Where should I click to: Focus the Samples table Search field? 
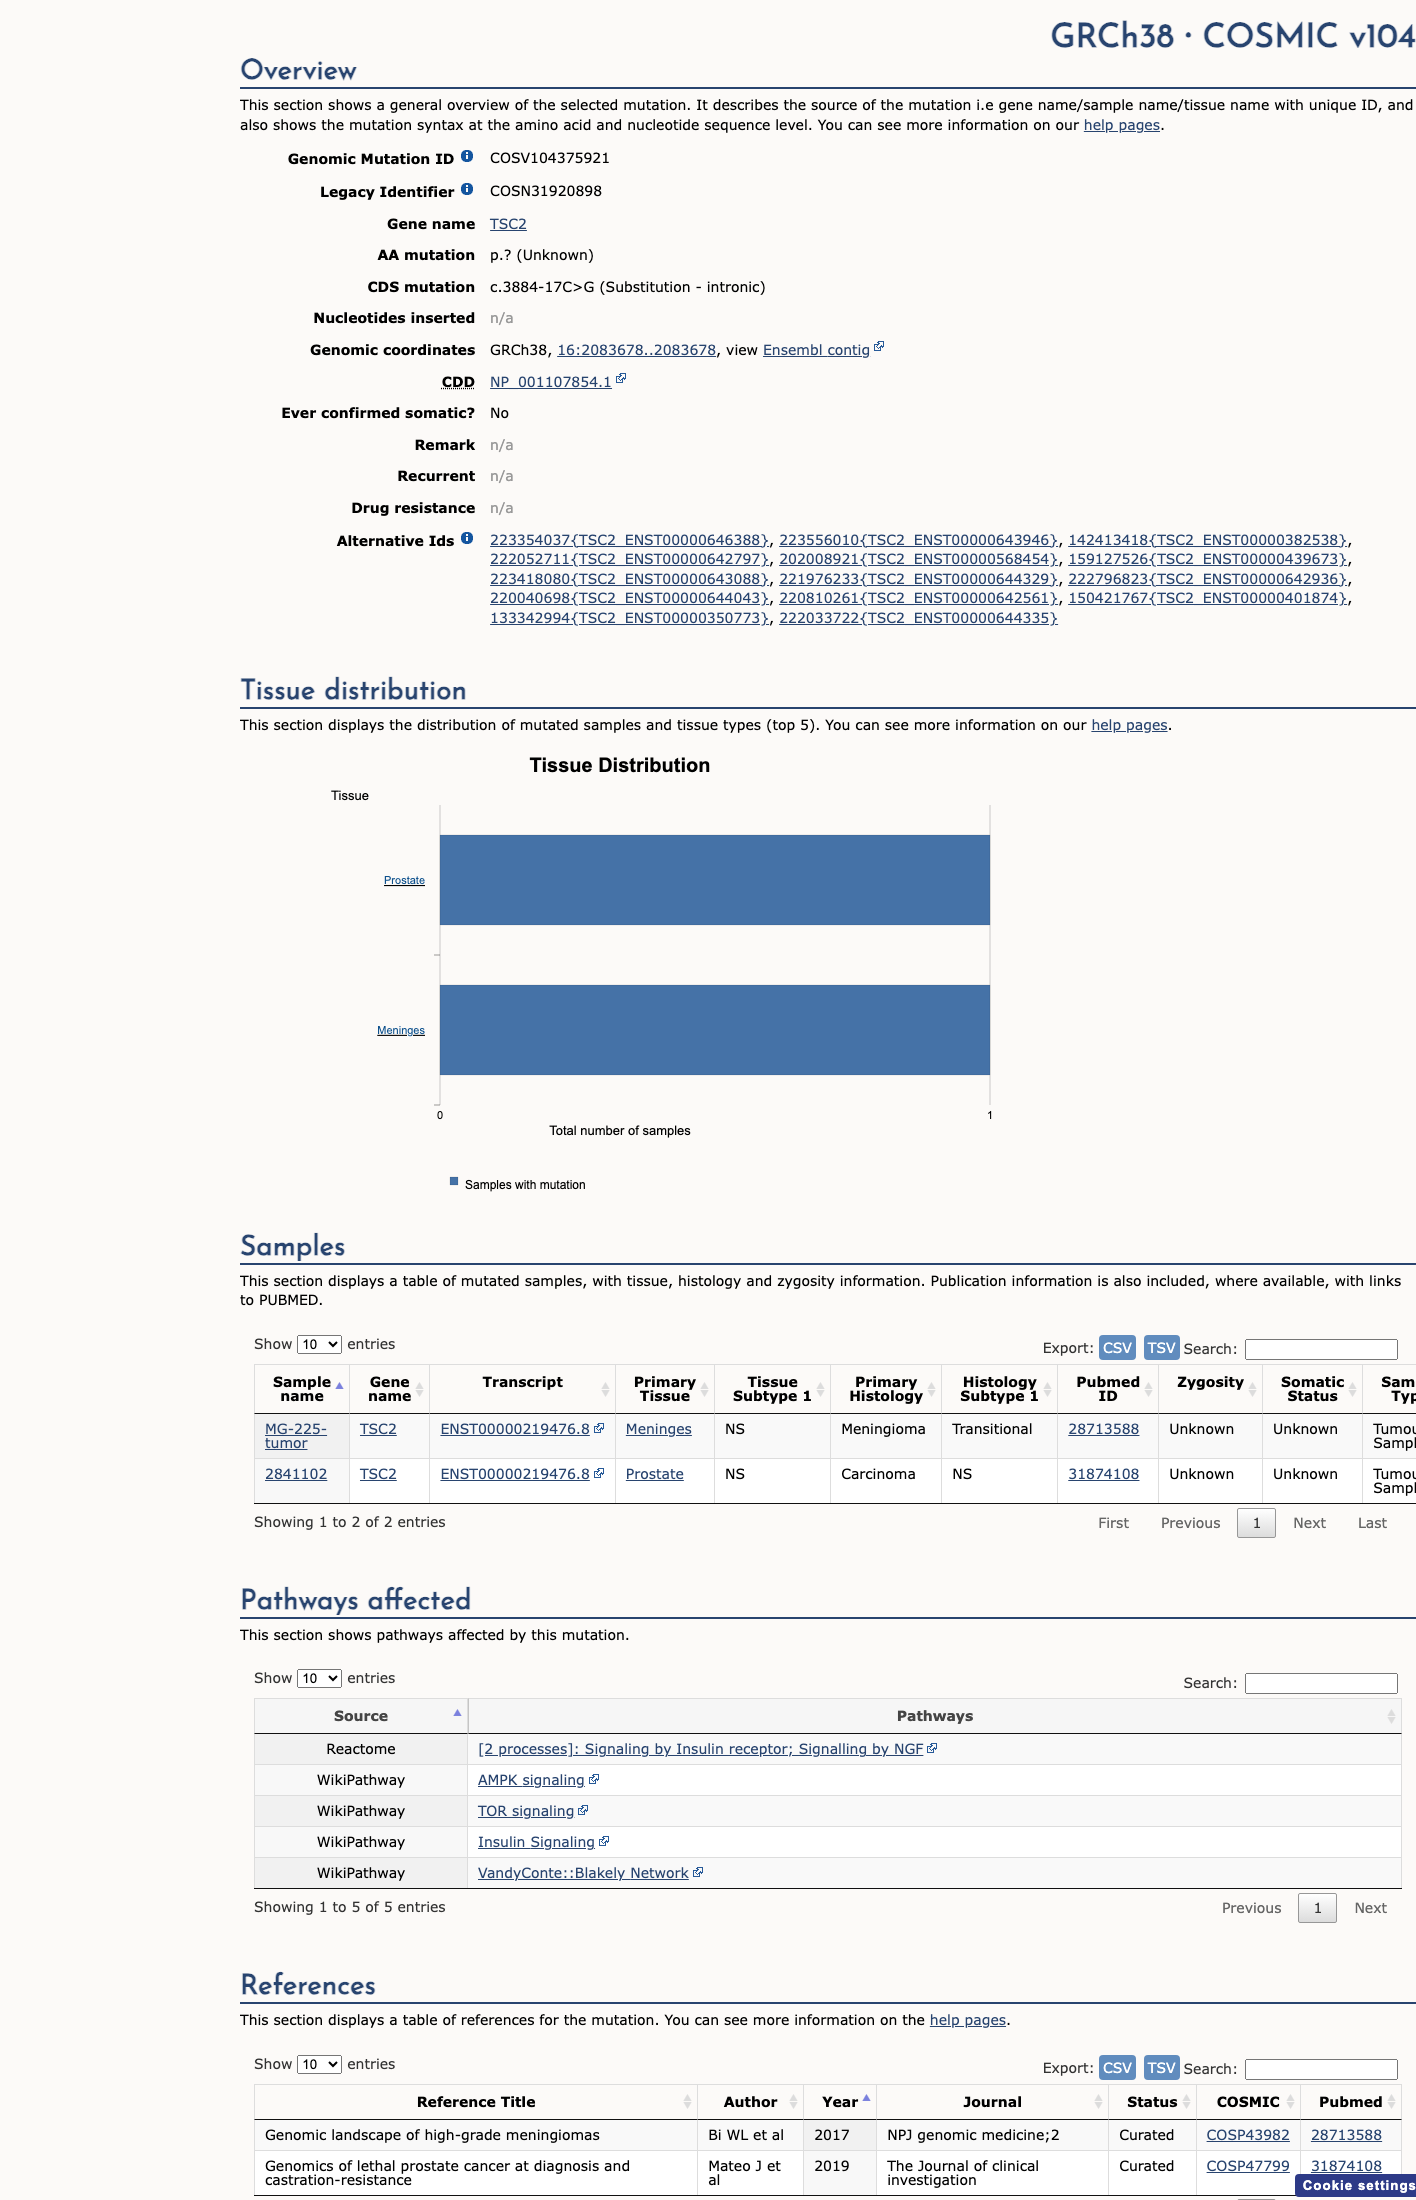[1321, 1349]
